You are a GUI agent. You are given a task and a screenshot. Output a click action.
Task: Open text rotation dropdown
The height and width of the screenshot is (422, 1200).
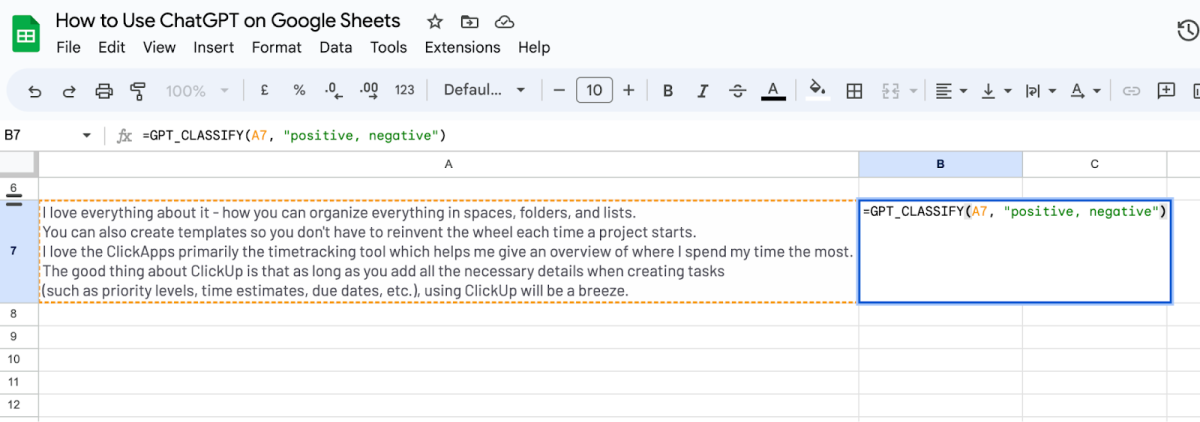click(1085, 90)
